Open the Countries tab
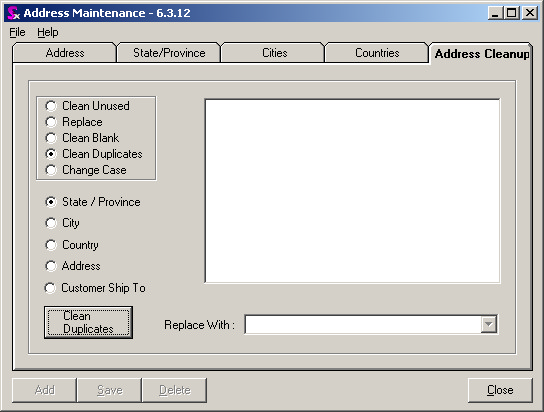This screenshot has height=412, width=544. [x=377, y=53]
